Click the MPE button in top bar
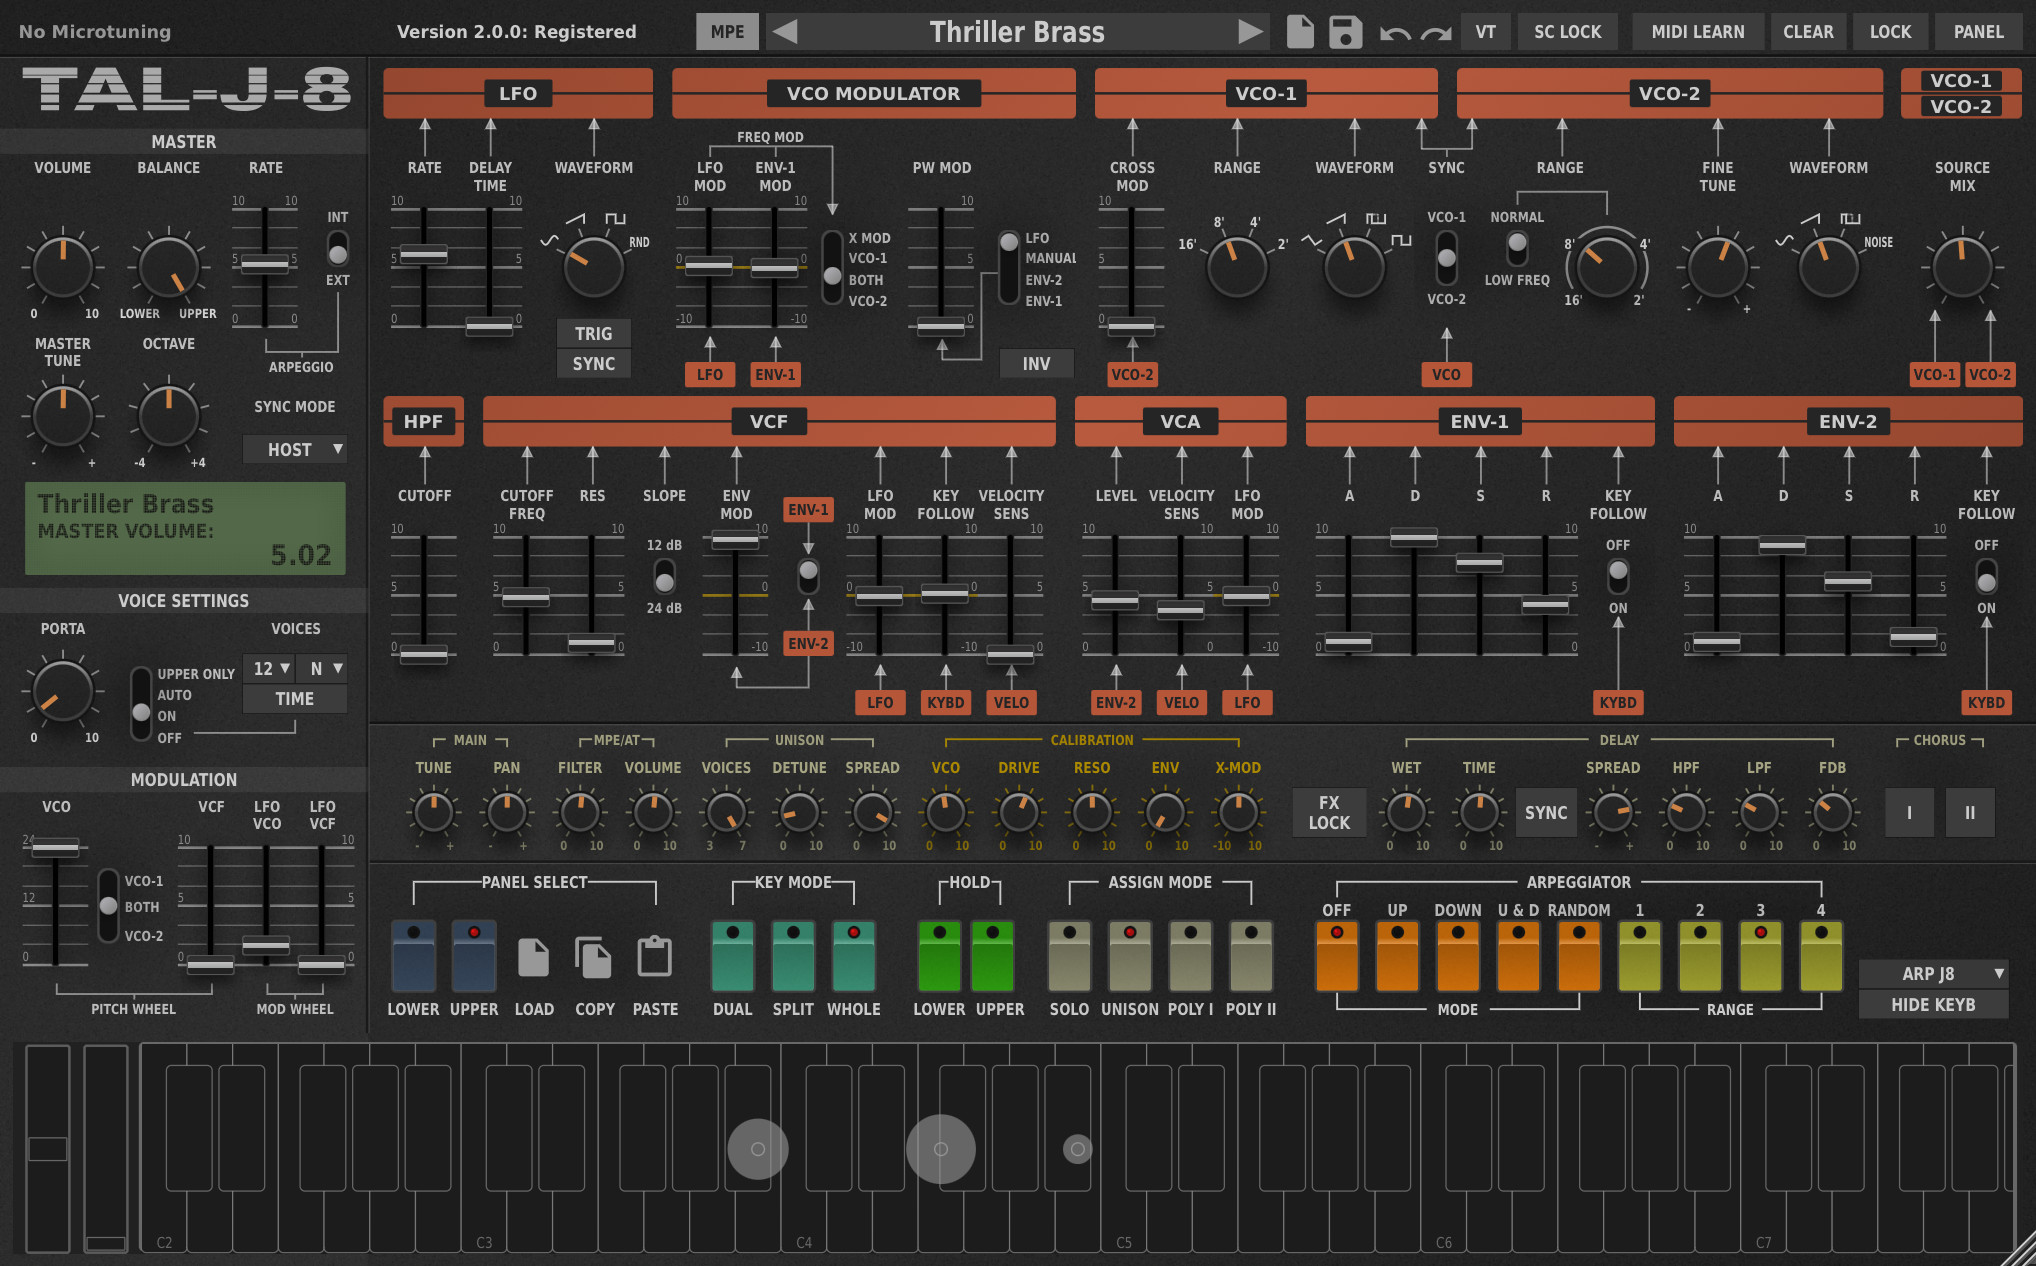Screen dimensions: 2036x1266 point(727,32)
